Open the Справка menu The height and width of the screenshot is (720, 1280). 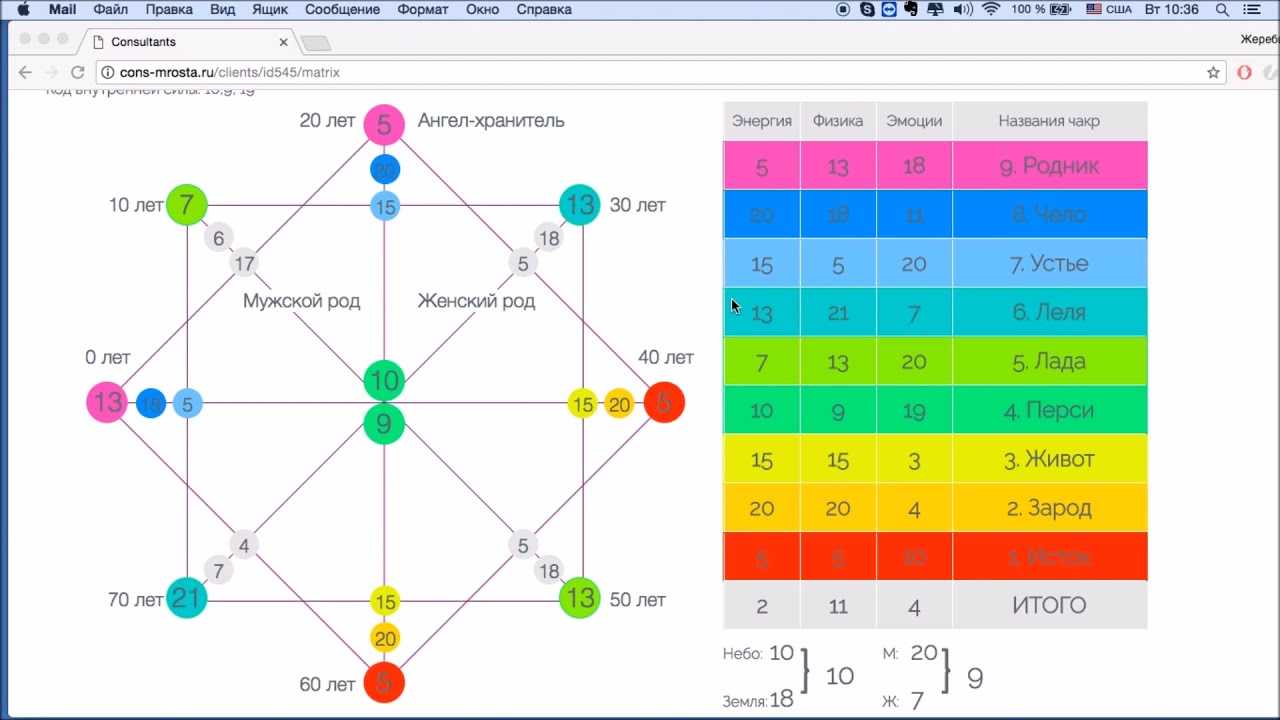[544, 9]
